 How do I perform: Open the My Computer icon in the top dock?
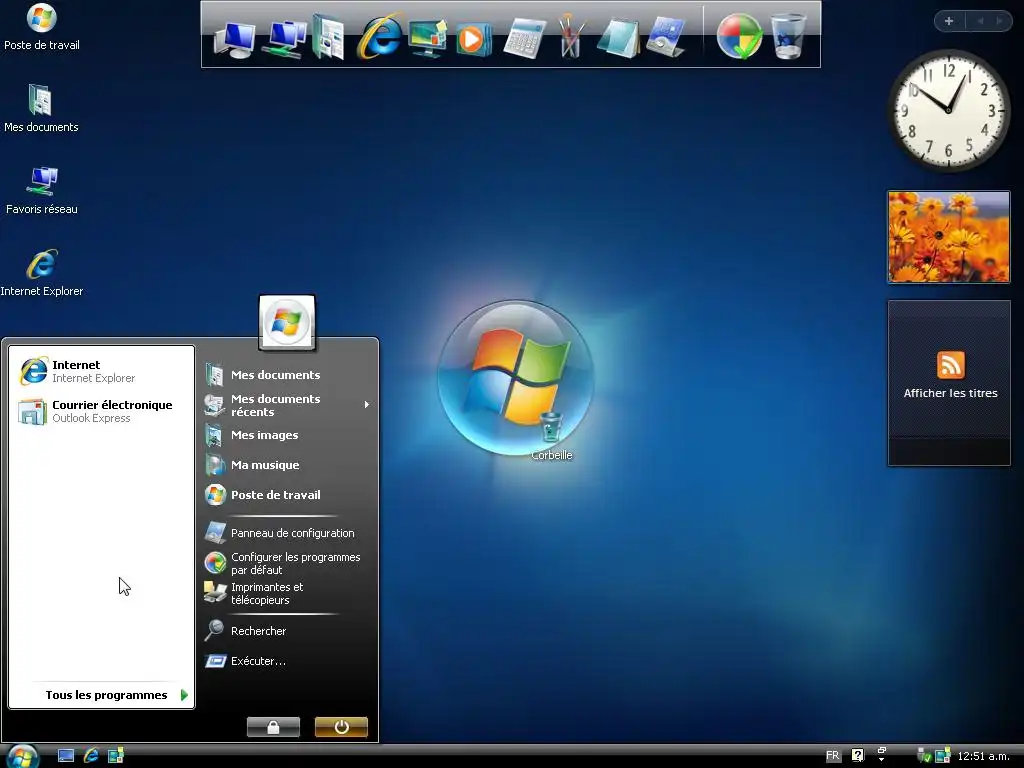click(x=235, y=39)
